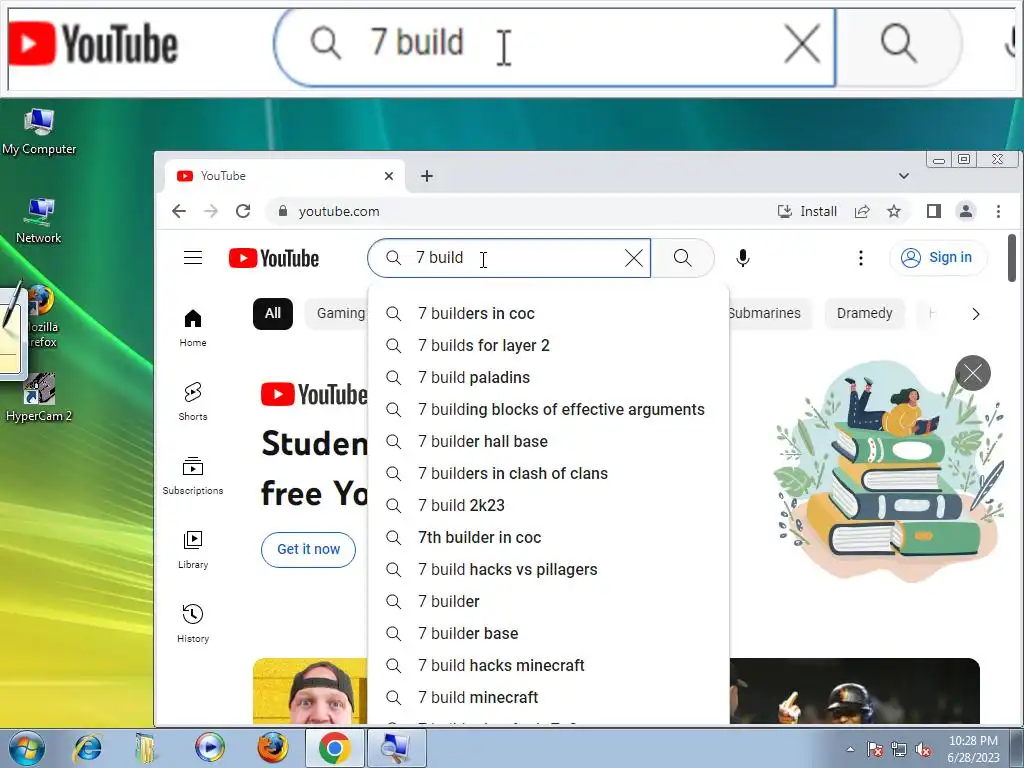Open a new tab with the plus button

[x=426, y=176]
